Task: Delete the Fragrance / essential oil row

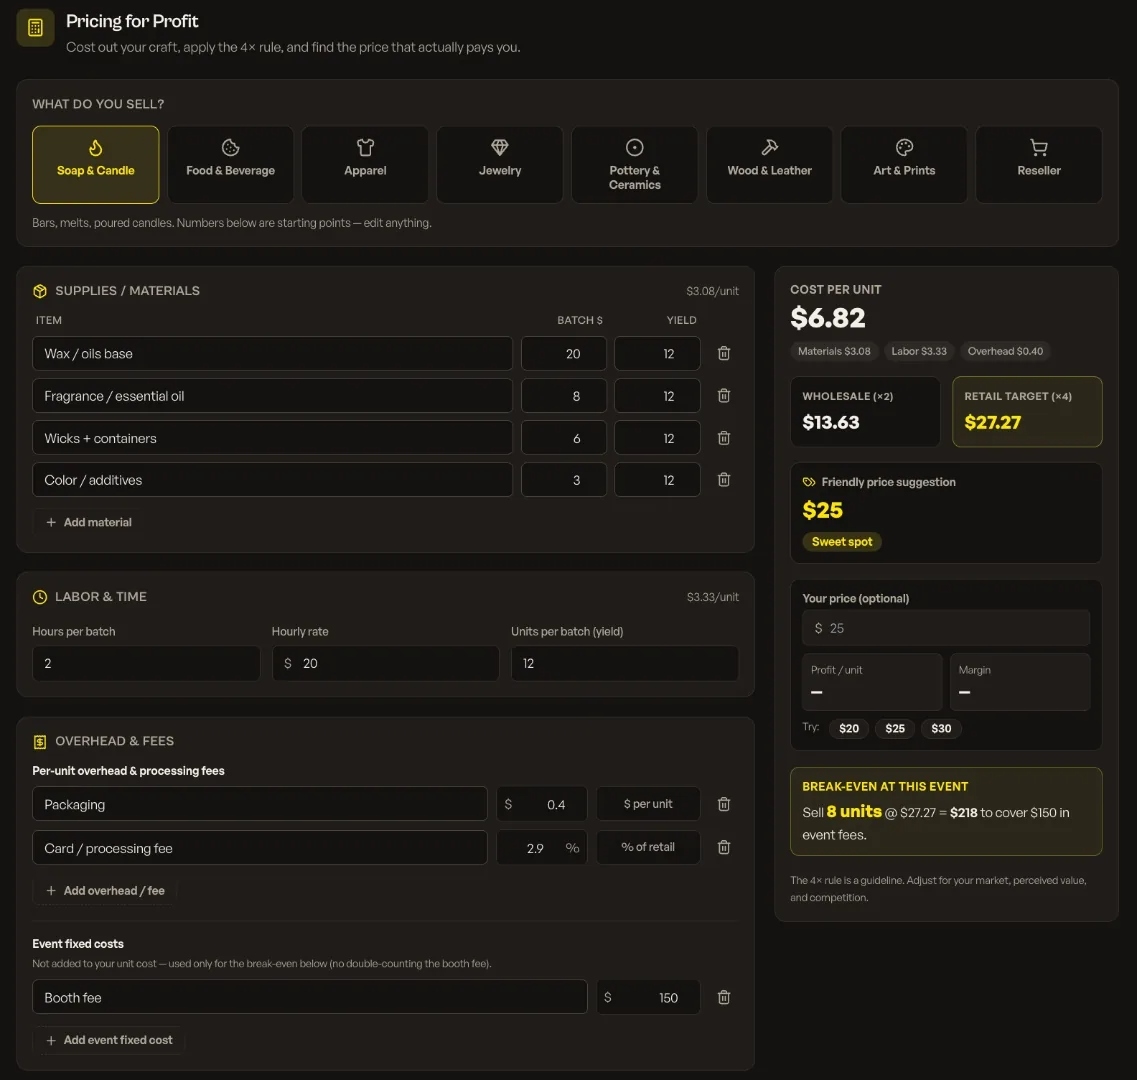Action: coord(724,395)
